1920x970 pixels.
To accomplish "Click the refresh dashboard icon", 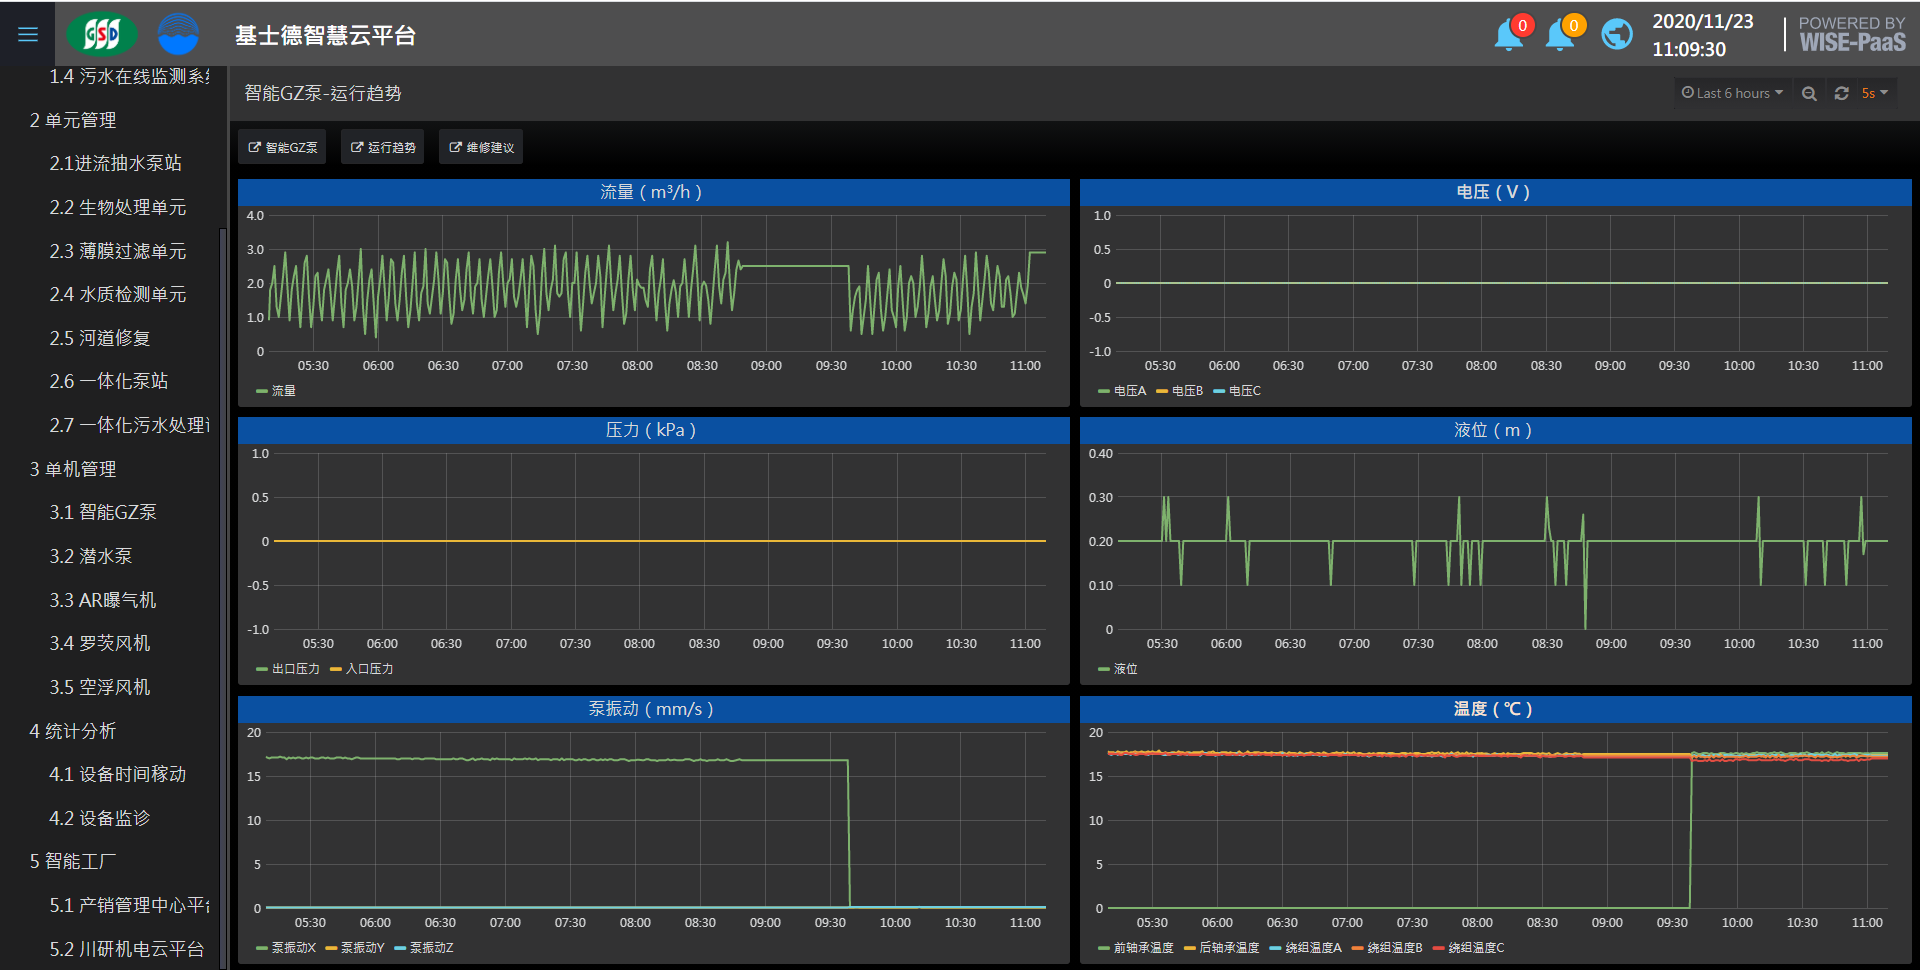I will [1841, 93].
